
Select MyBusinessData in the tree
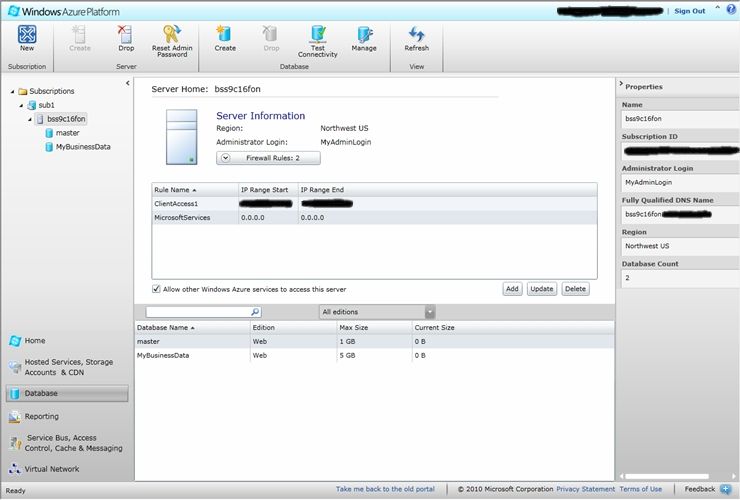83,147
